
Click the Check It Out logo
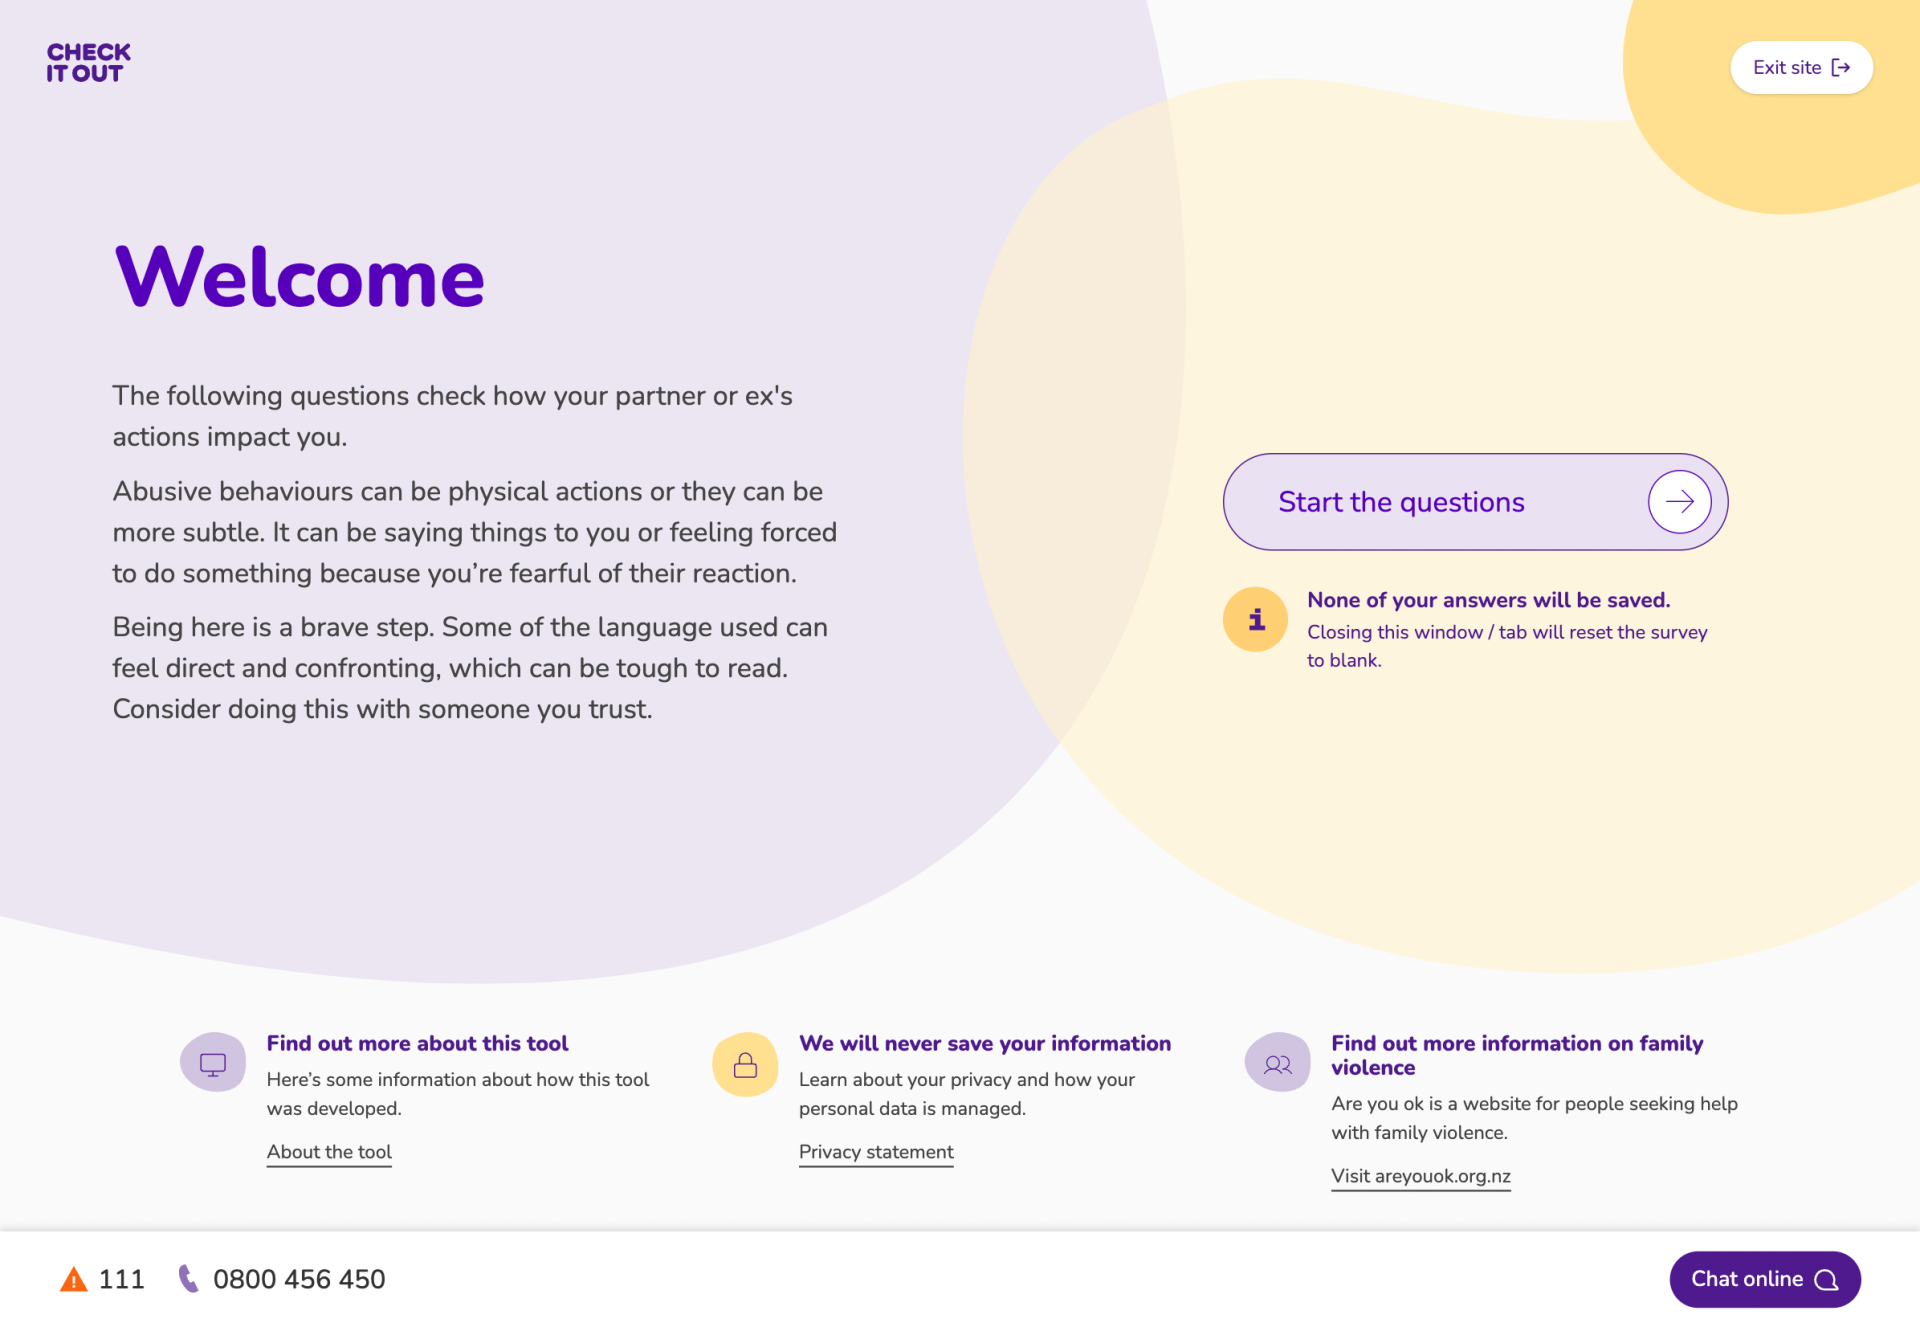point(88,63)
